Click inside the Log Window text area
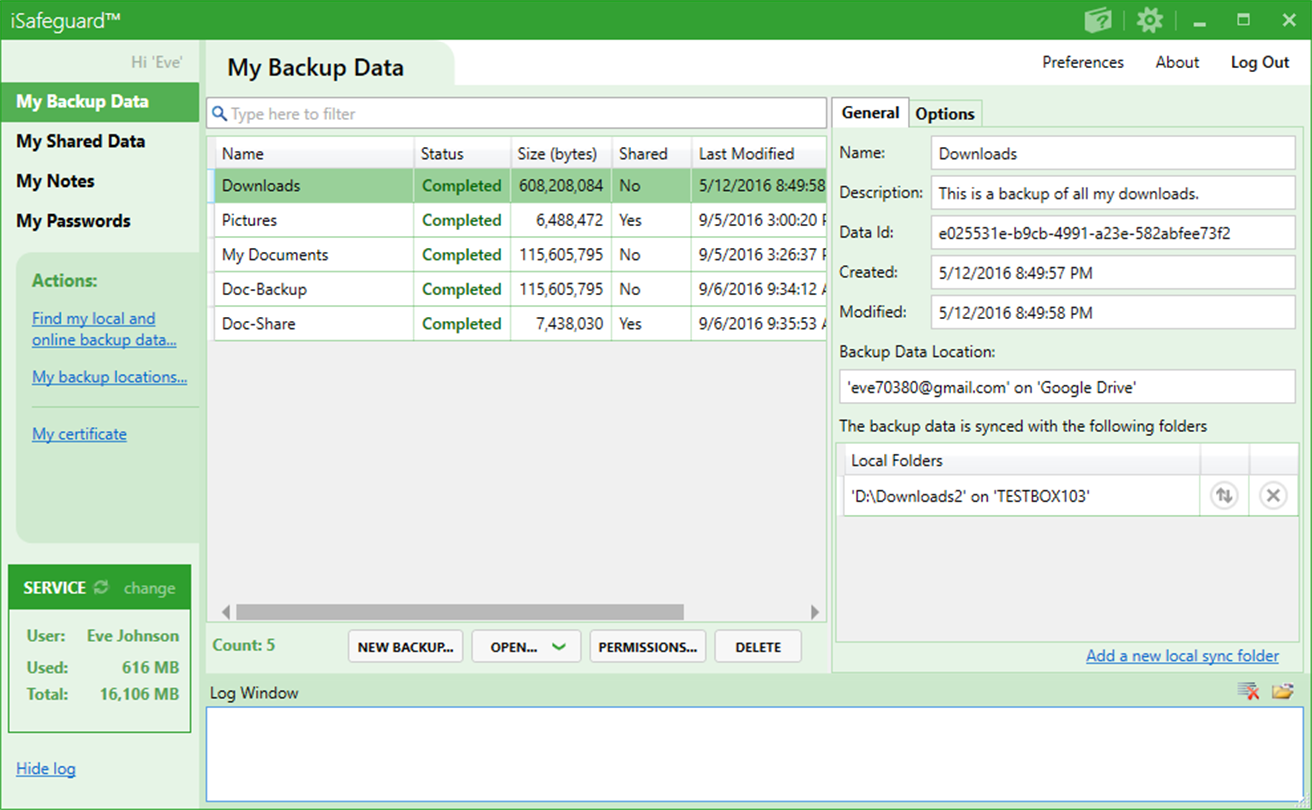The height and width of the screenshot is (810, 1312). (754, 754)
